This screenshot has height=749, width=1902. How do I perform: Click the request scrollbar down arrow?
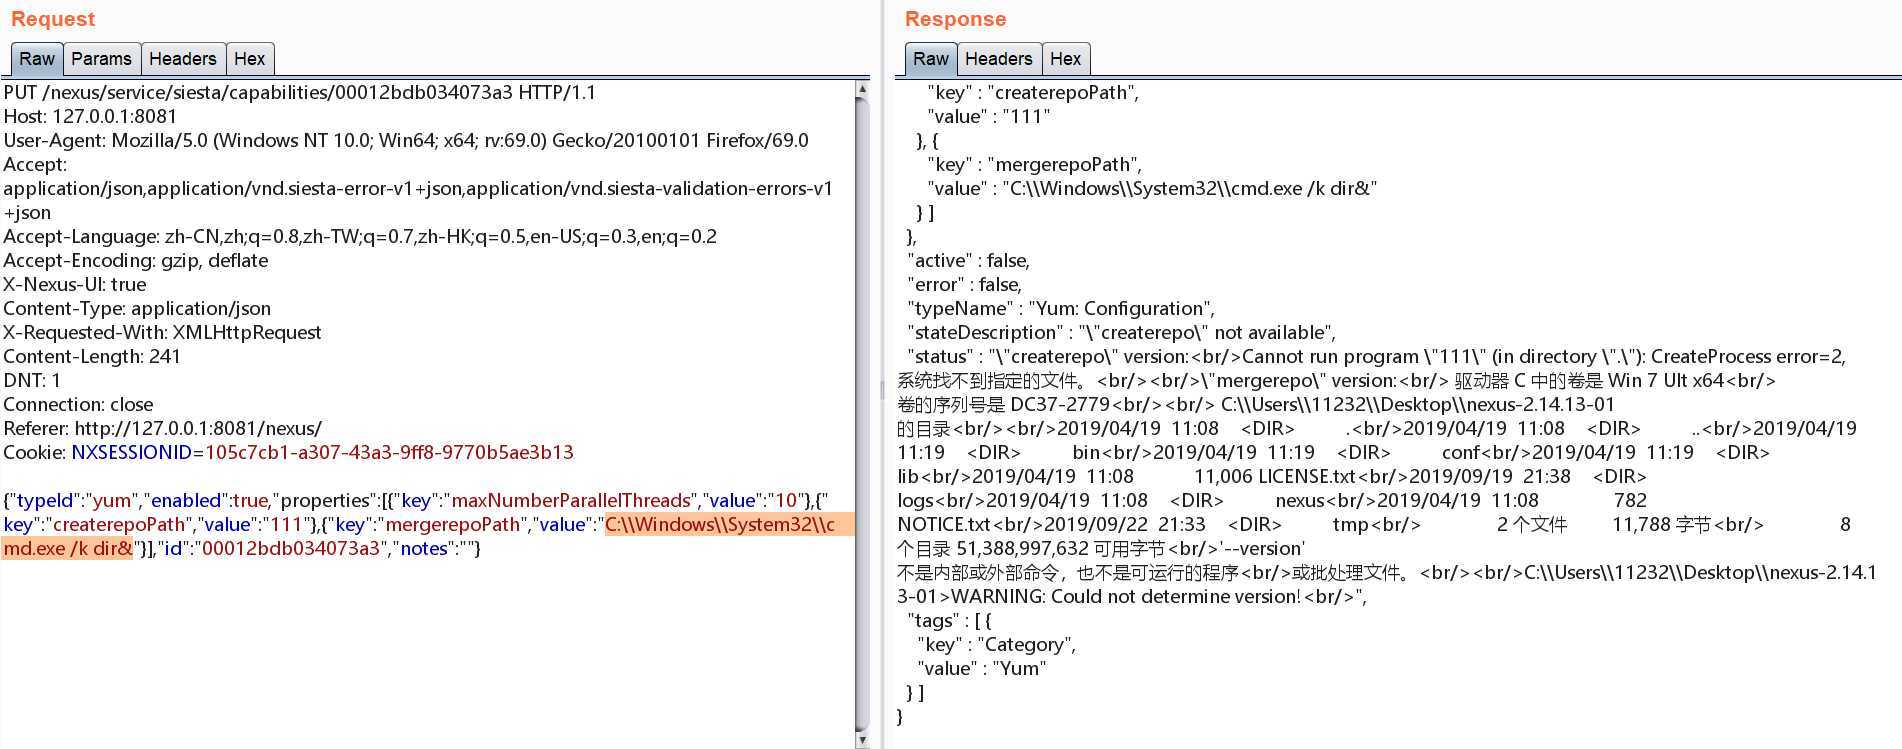862,740
